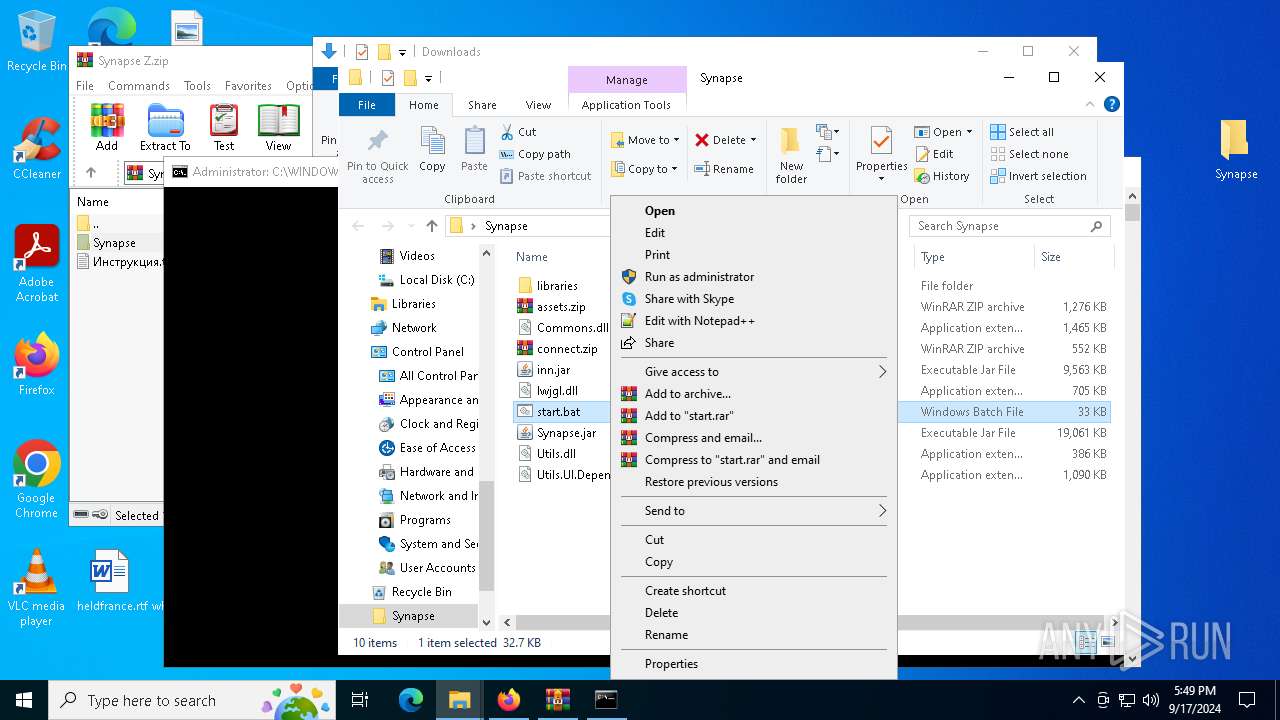The width and height of the screenshot is (1280, 720).
Task: Click the Windows Start button
Action: tap(24, 700)
